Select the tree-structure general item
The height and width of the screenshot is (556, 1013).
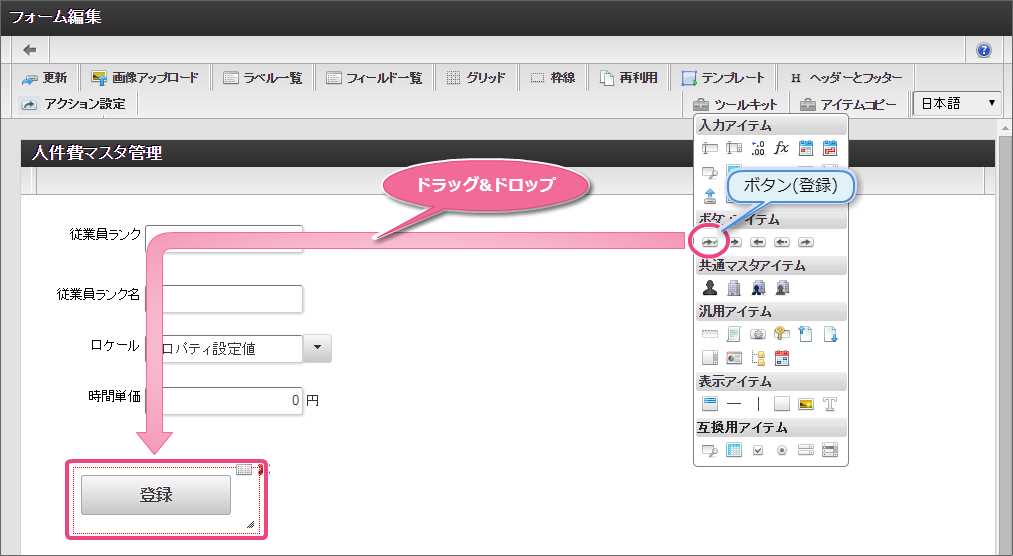(x=758, y=358)
